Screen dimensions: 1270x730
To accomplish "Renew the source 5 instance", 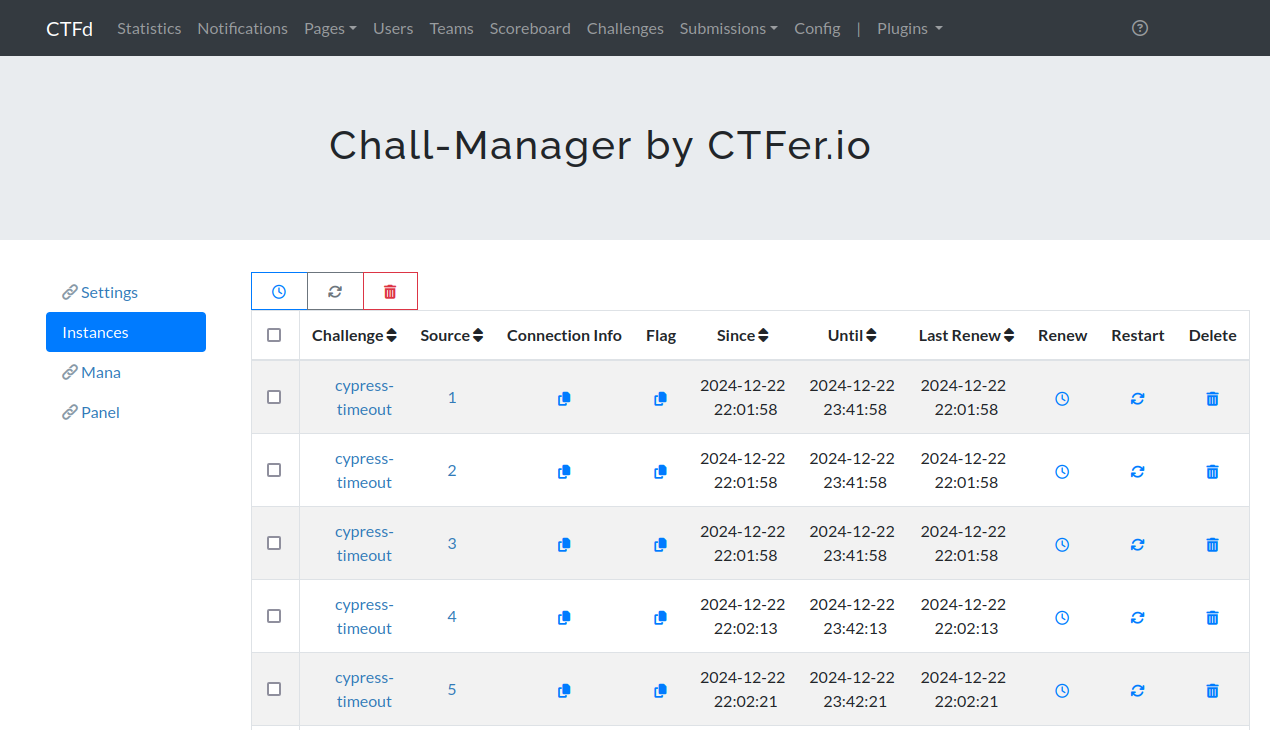I will (1062, 690).
